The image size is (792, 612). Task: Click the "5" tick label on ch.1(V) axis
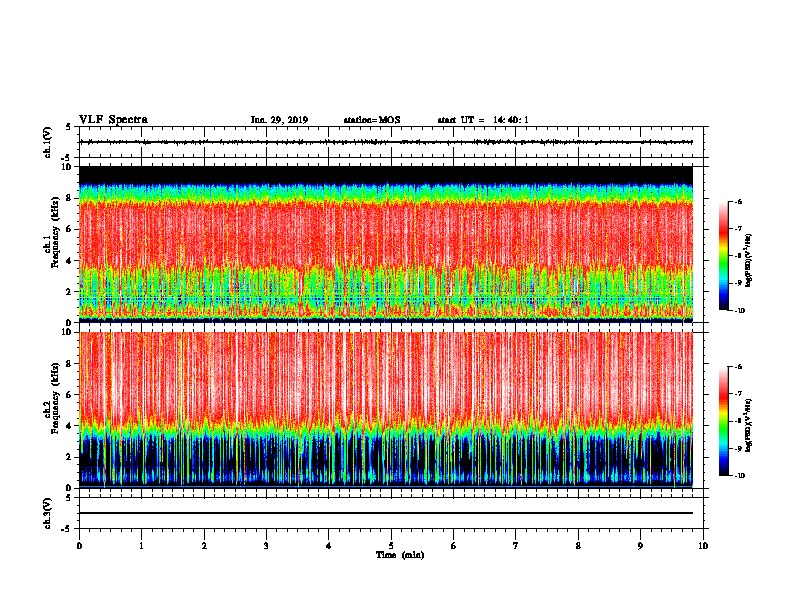point(69,127)
